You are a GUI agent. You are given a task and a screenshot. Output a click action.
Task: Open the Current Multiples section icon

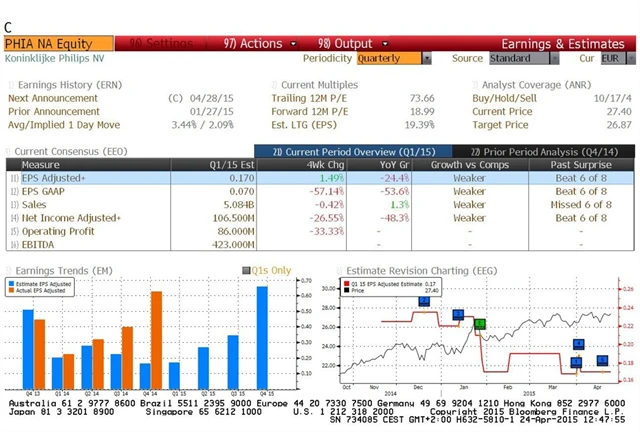tap(275, 86)
